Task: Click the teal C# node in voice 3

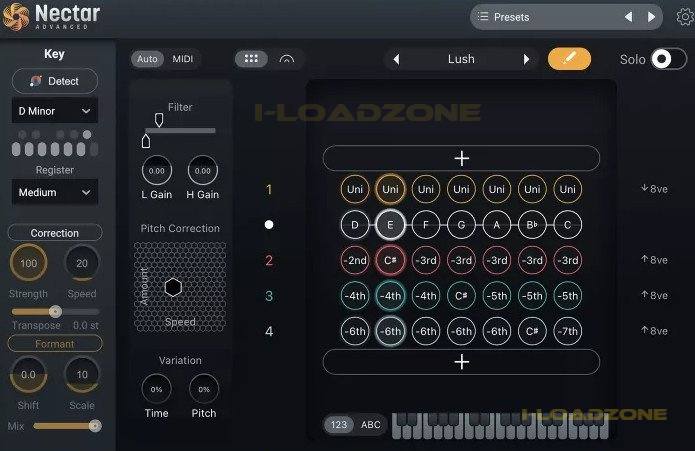Action: (461, 295)
